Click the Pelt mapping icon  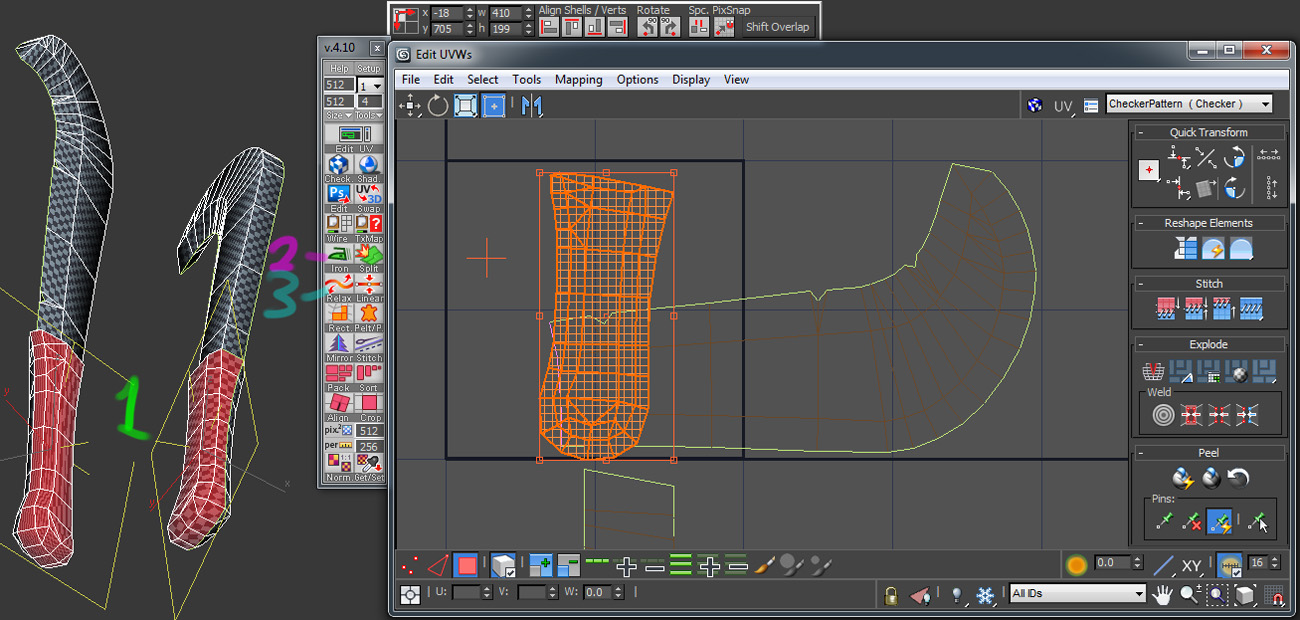pos(369,314)
